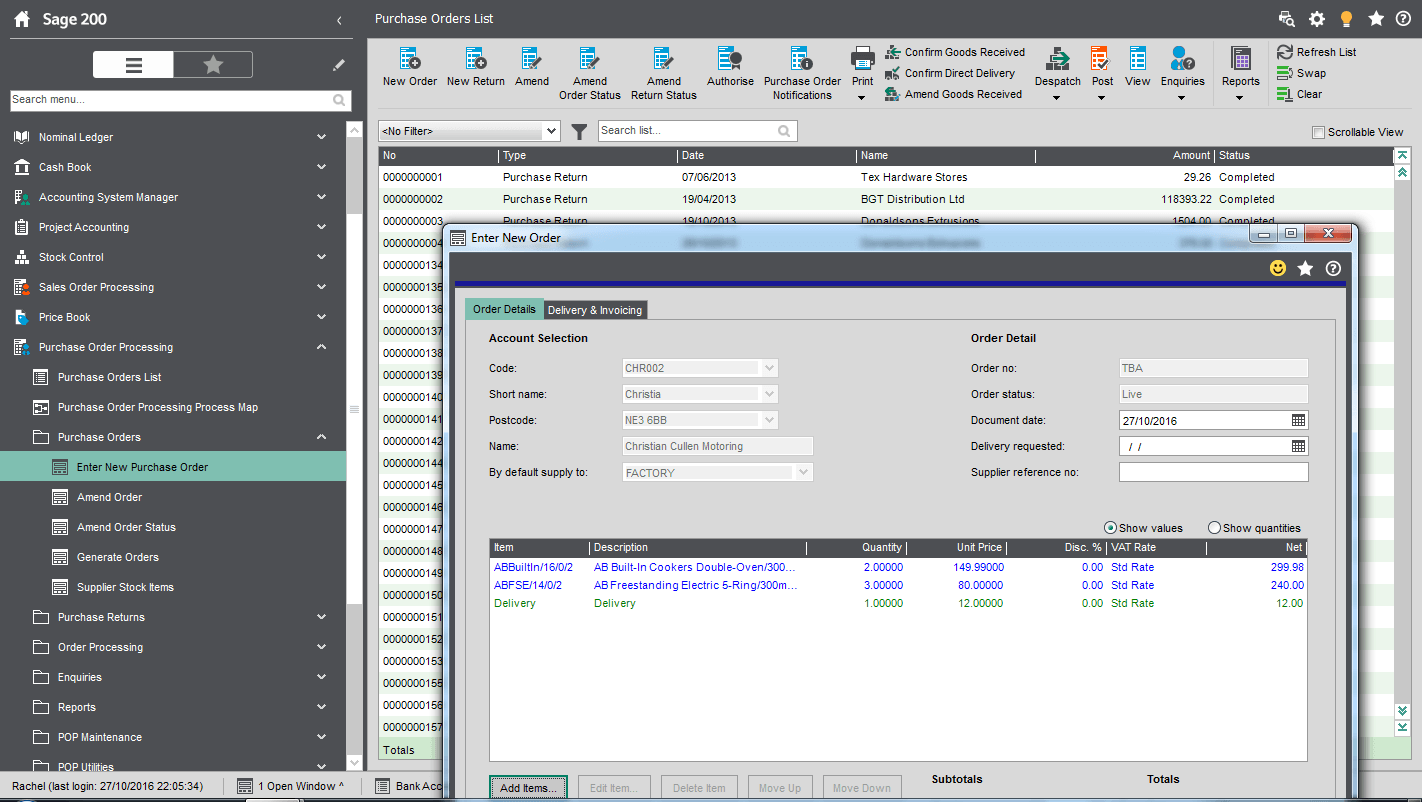This screenshot has height=802, width=1422.
Task: Click the Add Items button
Action: (528, 788)
